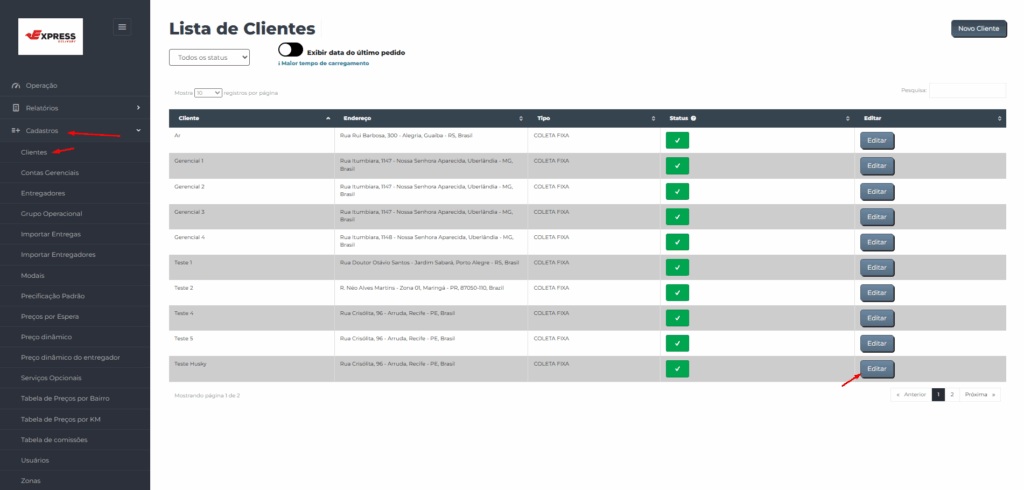Click the Pesquisa search input field
Screen dimensions: 1024x490
[x=967, y=90]
